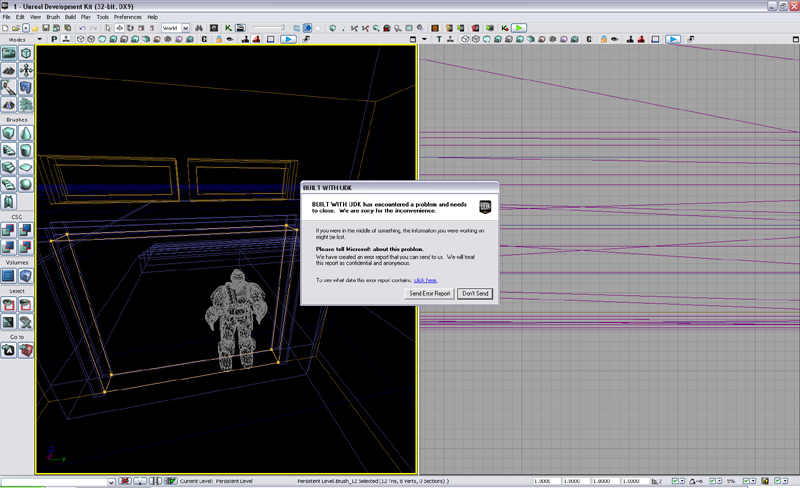Screen dimensions: 800x488
Task: Click the CSG Add brush icon
Action: (x=9, y=230)
